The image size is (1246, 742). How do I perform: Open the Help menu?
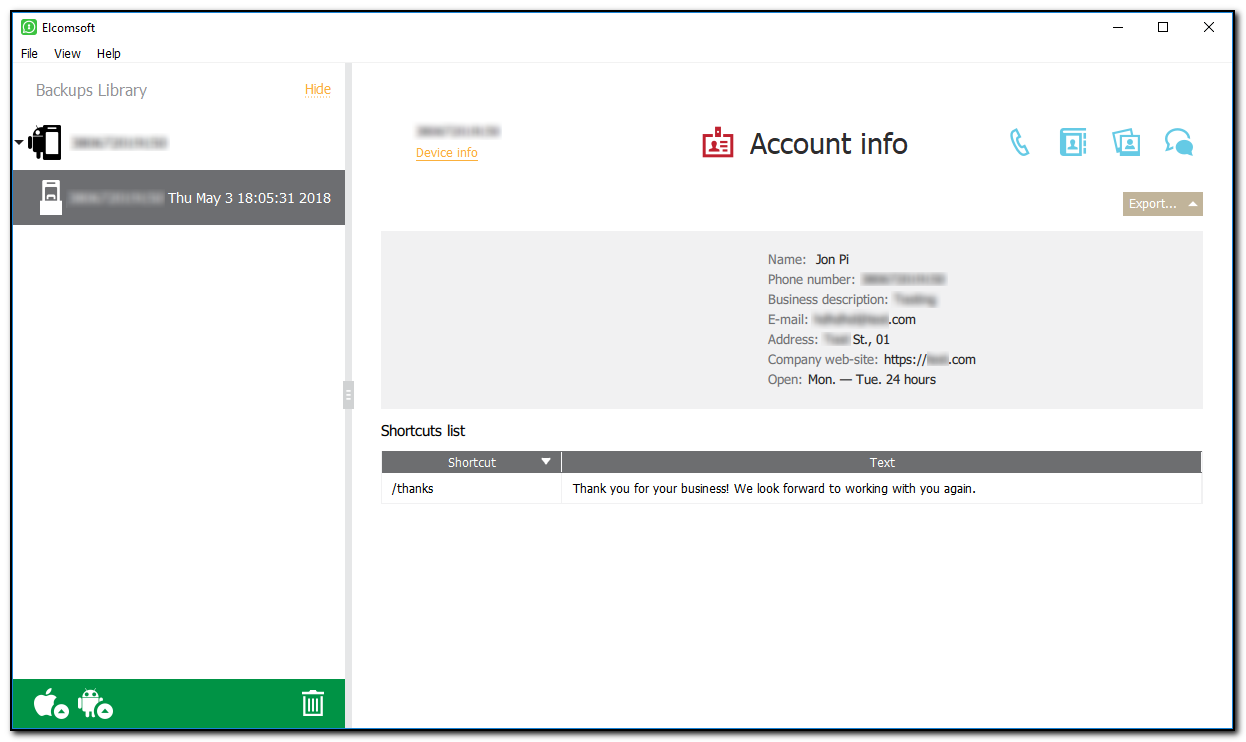(x=108, y=54)
